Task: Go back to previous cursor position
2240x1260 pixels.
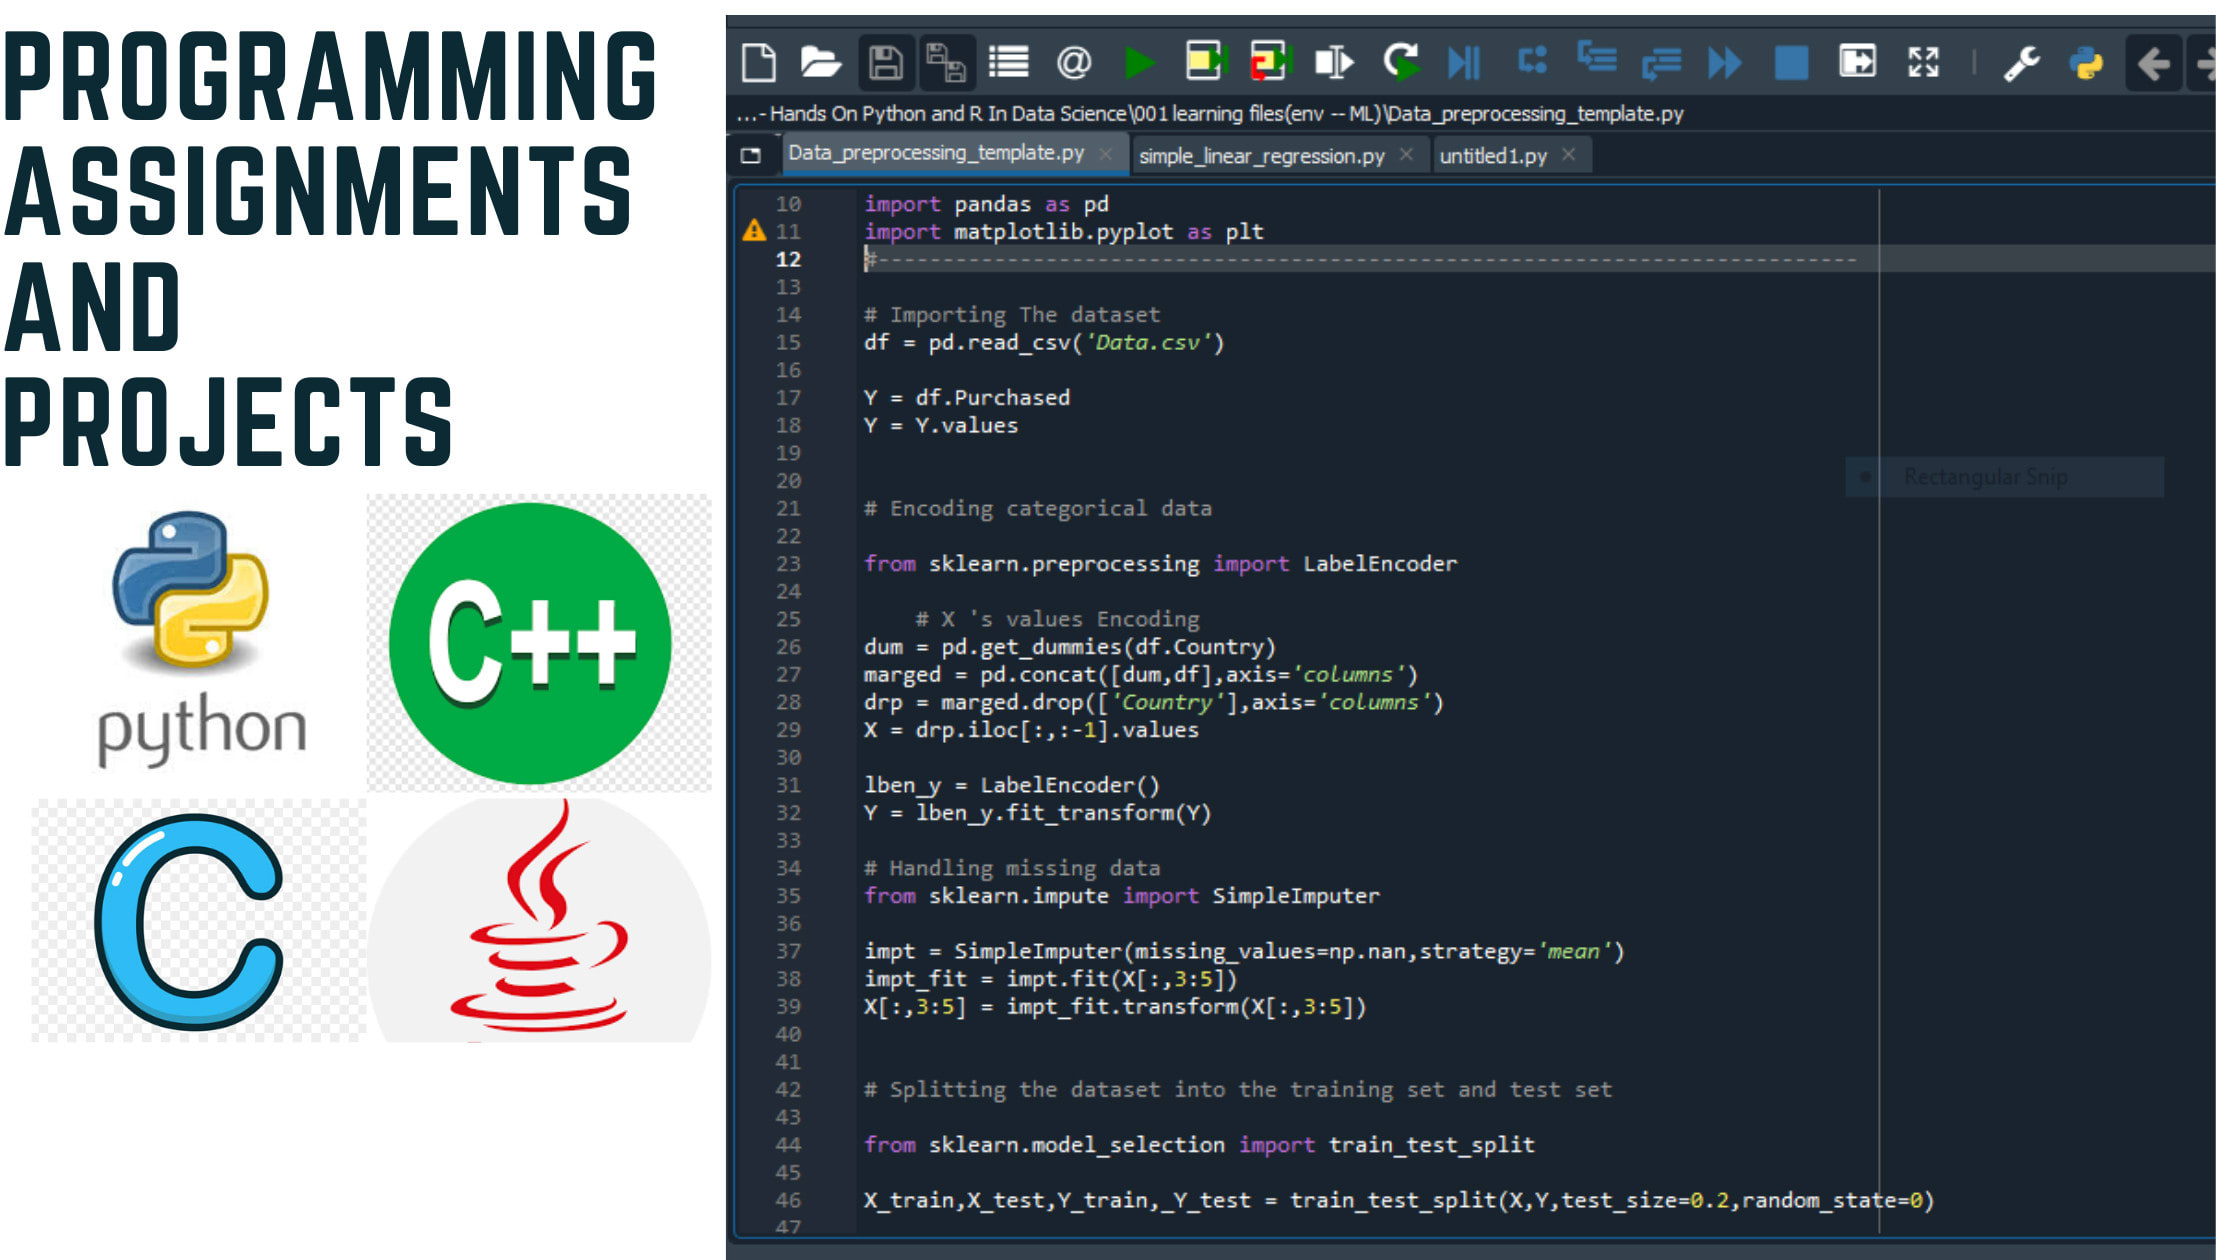Action: pos(2153,62)
